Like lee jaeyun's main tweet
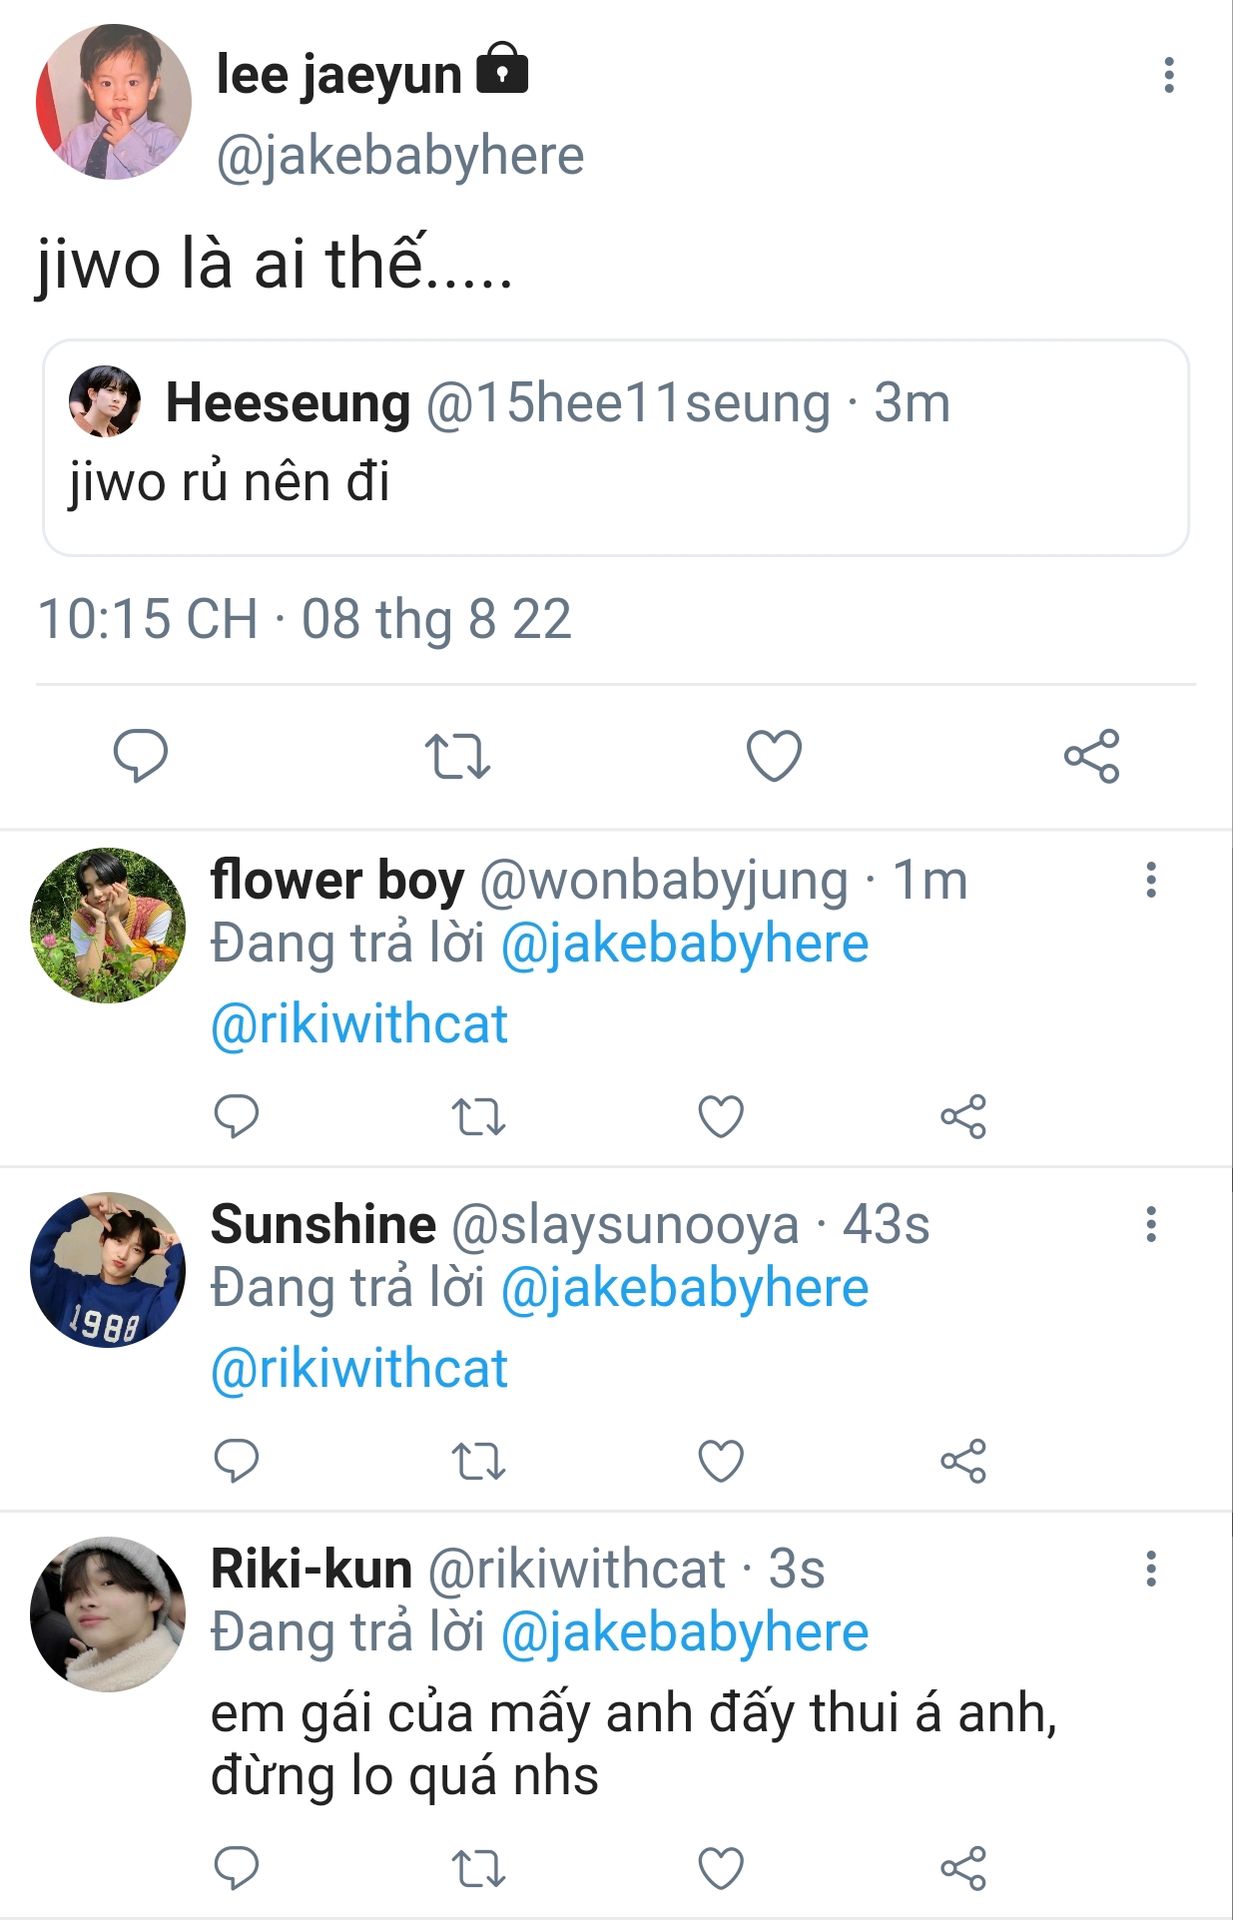The image size is (1233, 1920). pyautogui.click(x=774, y=755)
